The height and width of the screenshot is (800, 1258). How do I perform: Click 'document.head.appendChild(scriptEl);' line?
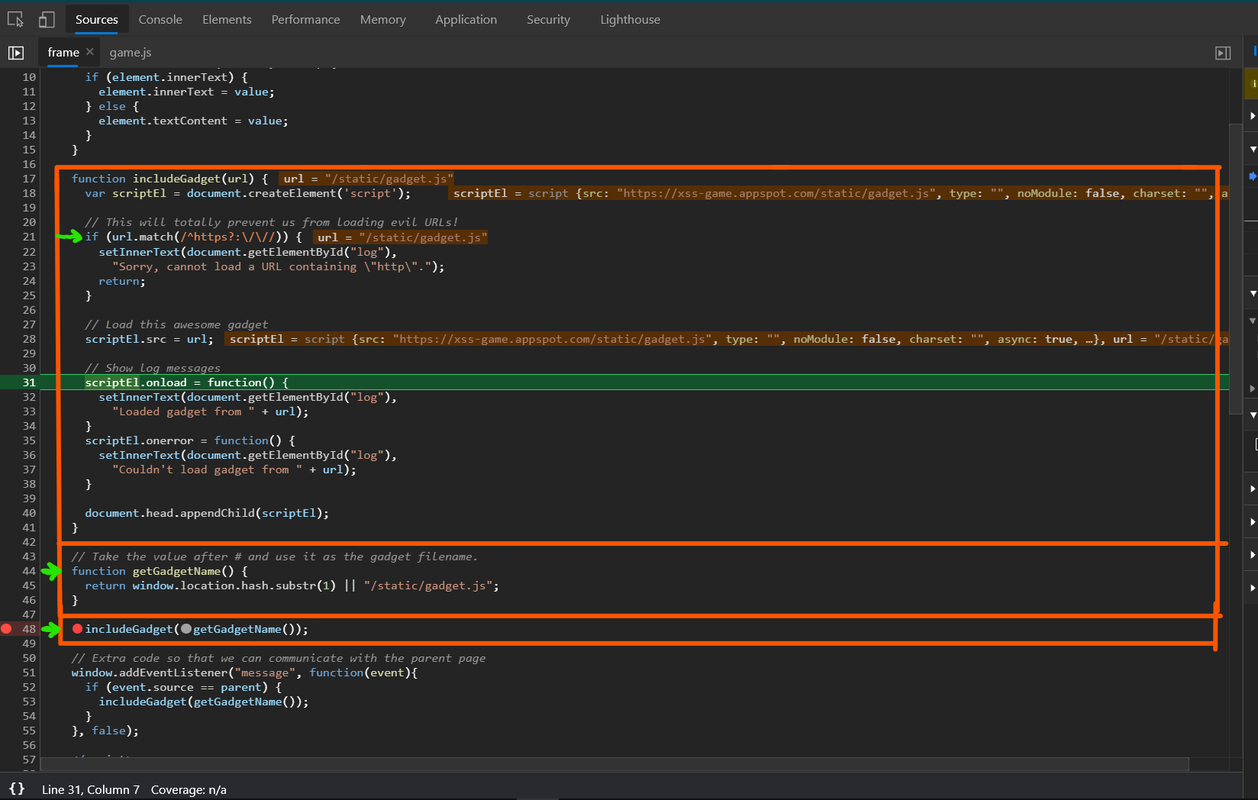[x=207, y=513]
